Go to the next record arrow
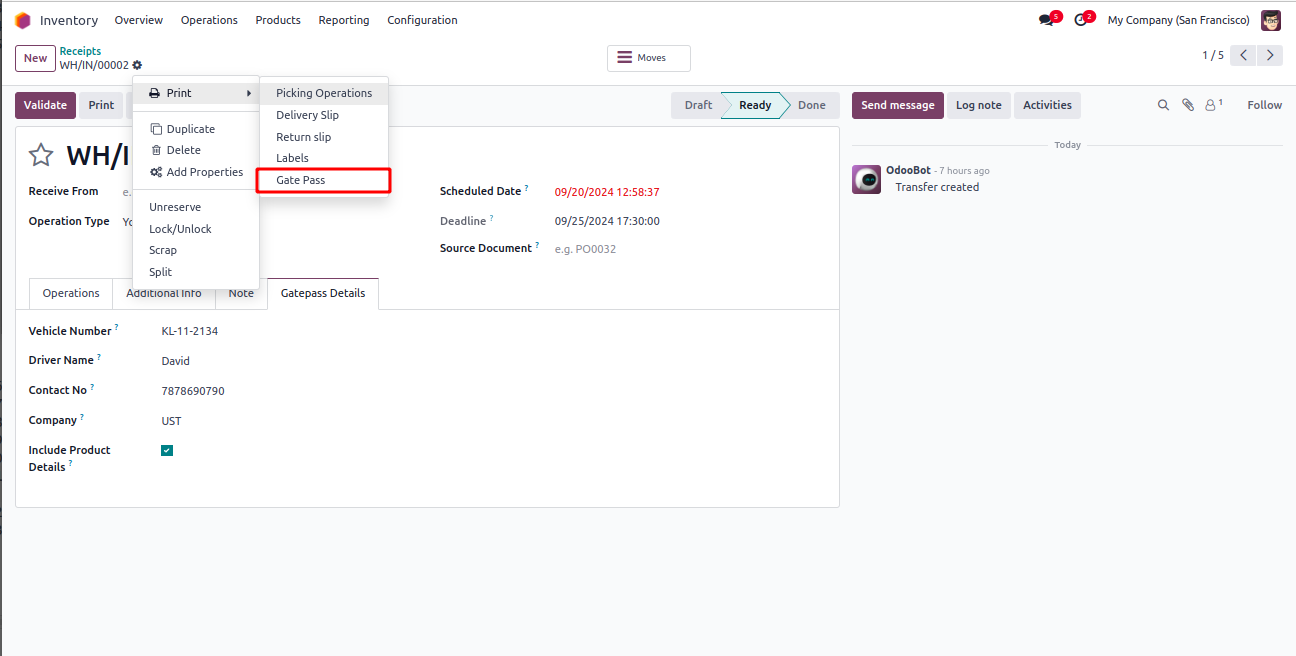Screen dimensions: 1296x656 coord(1270,56)
